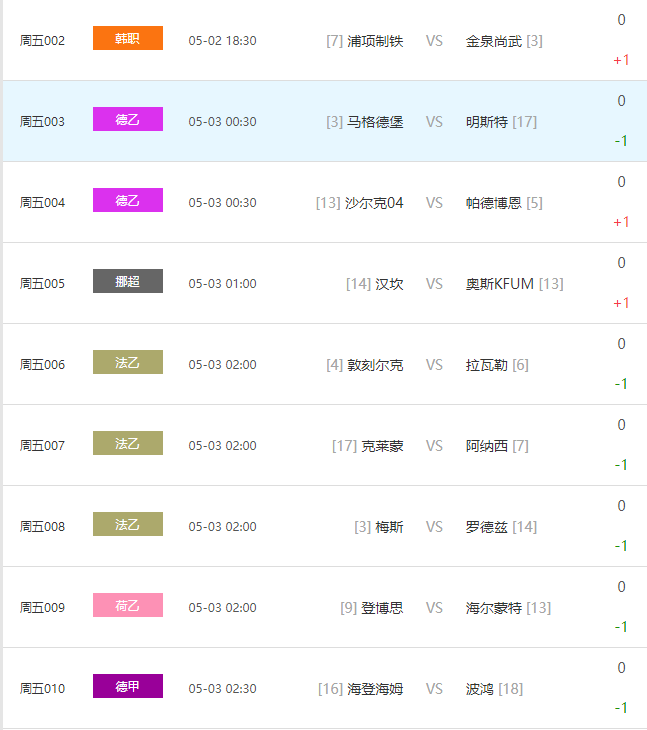Click VS in the 梅斯 vs 罗德兹 match
Screen dimensions: 647x730
click(x=434, y=527)
